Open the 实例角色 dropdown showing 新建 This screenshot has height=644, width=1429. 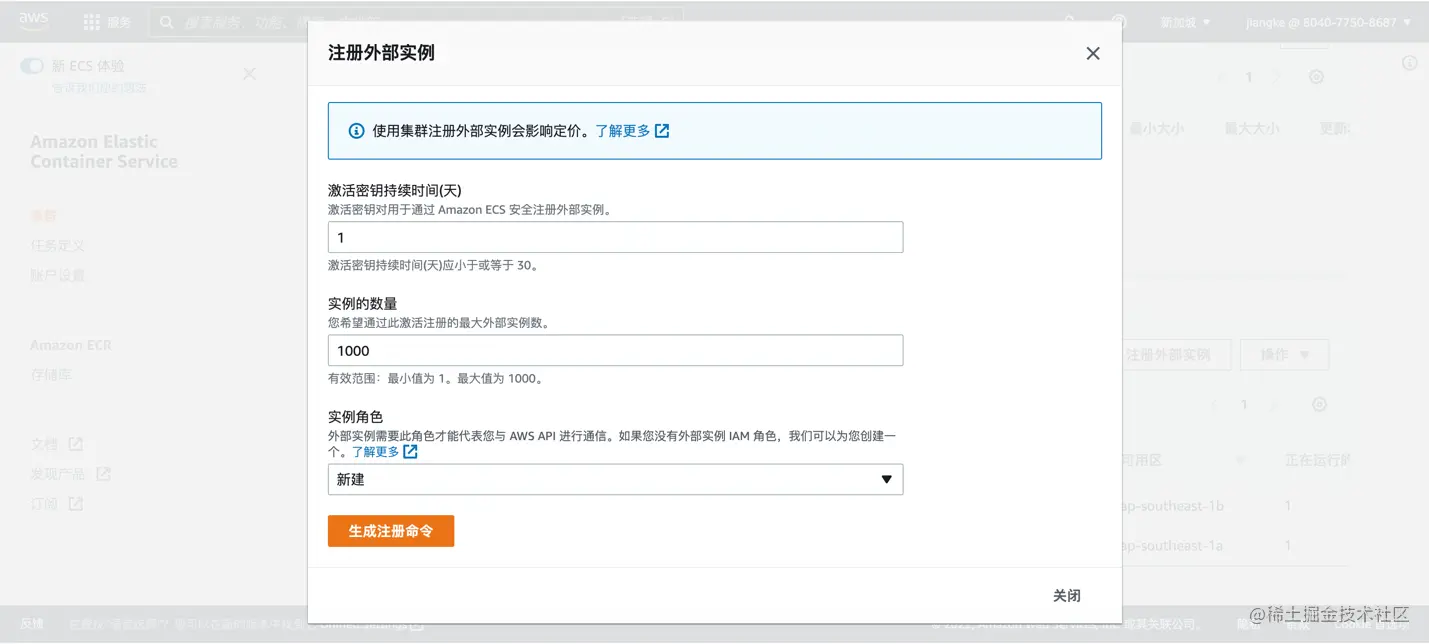point(615,479)
